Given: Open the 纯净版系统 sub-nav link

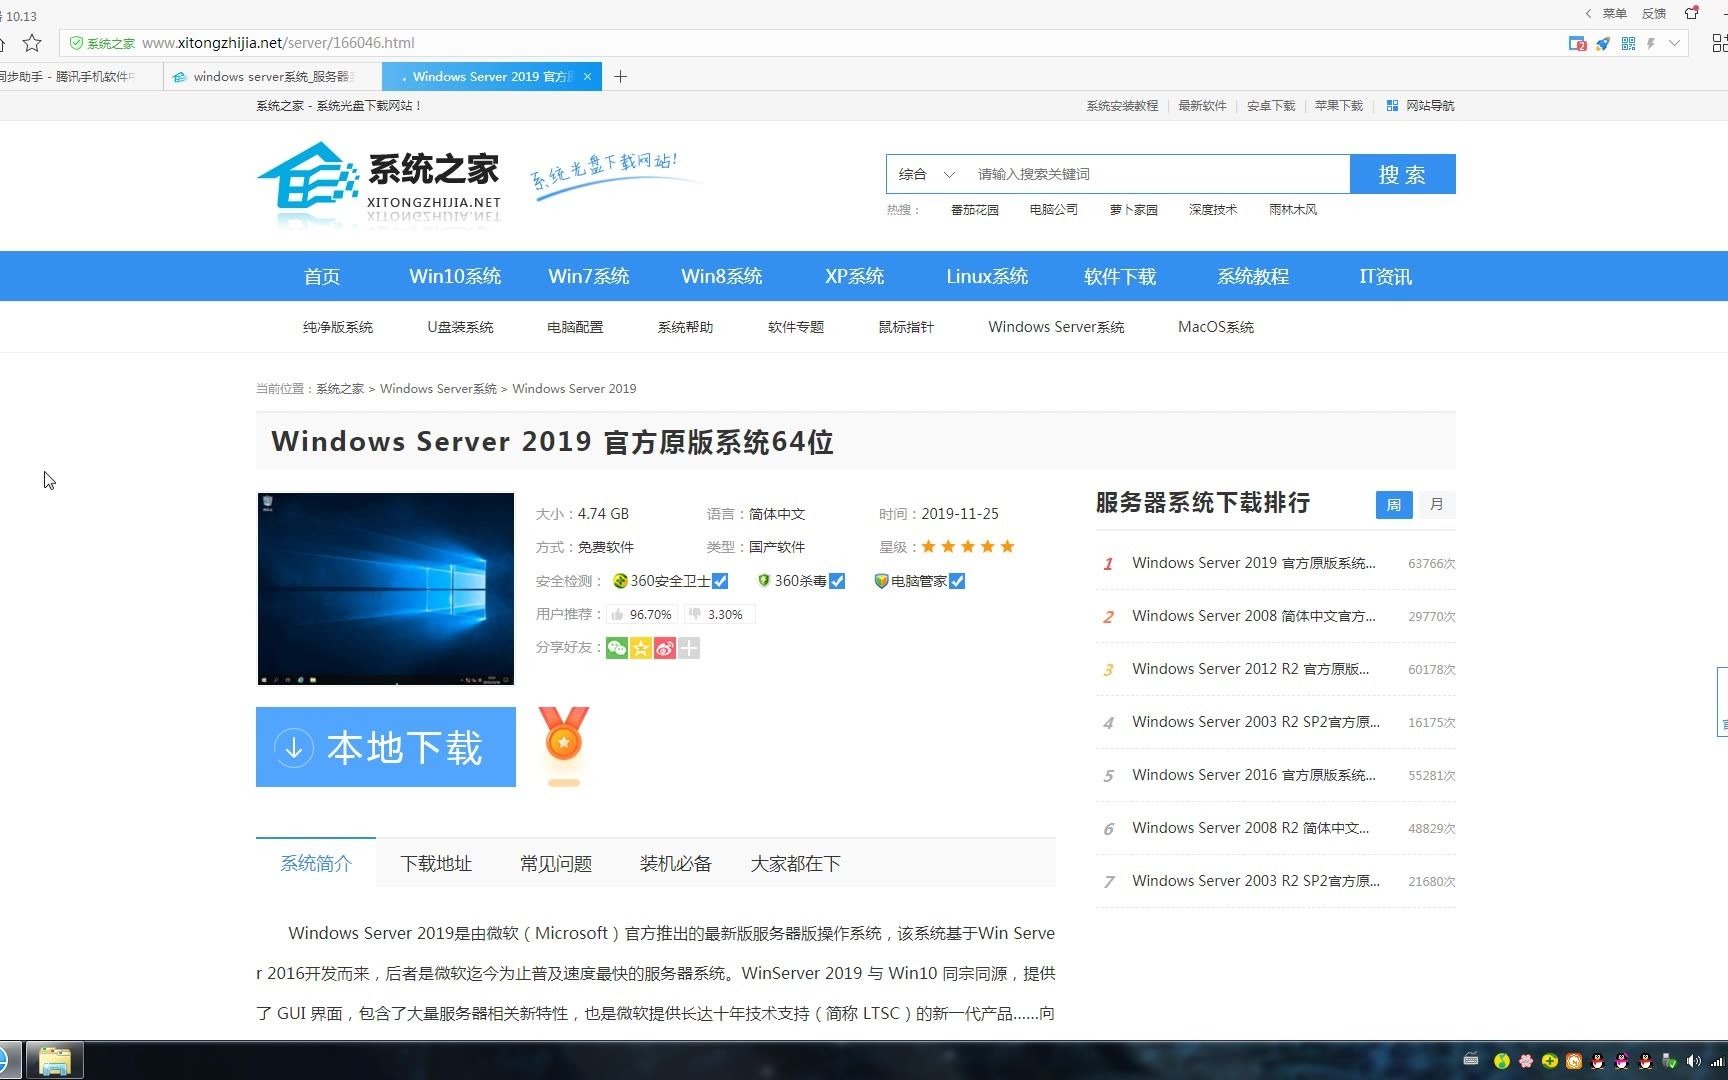Looking at the screenshot, I should click(338, 327).
